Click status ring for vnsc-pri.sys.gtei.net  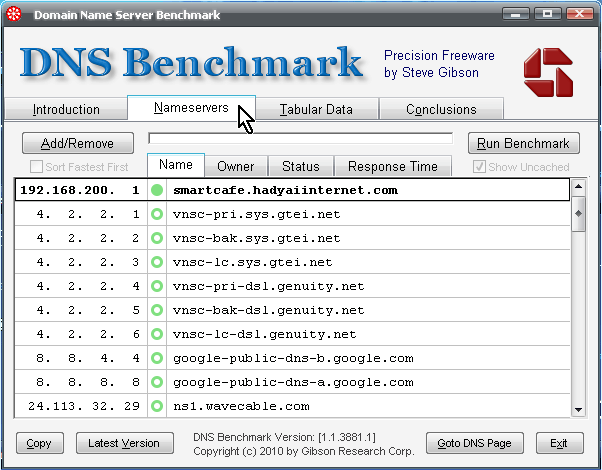(x=157, y=214)
